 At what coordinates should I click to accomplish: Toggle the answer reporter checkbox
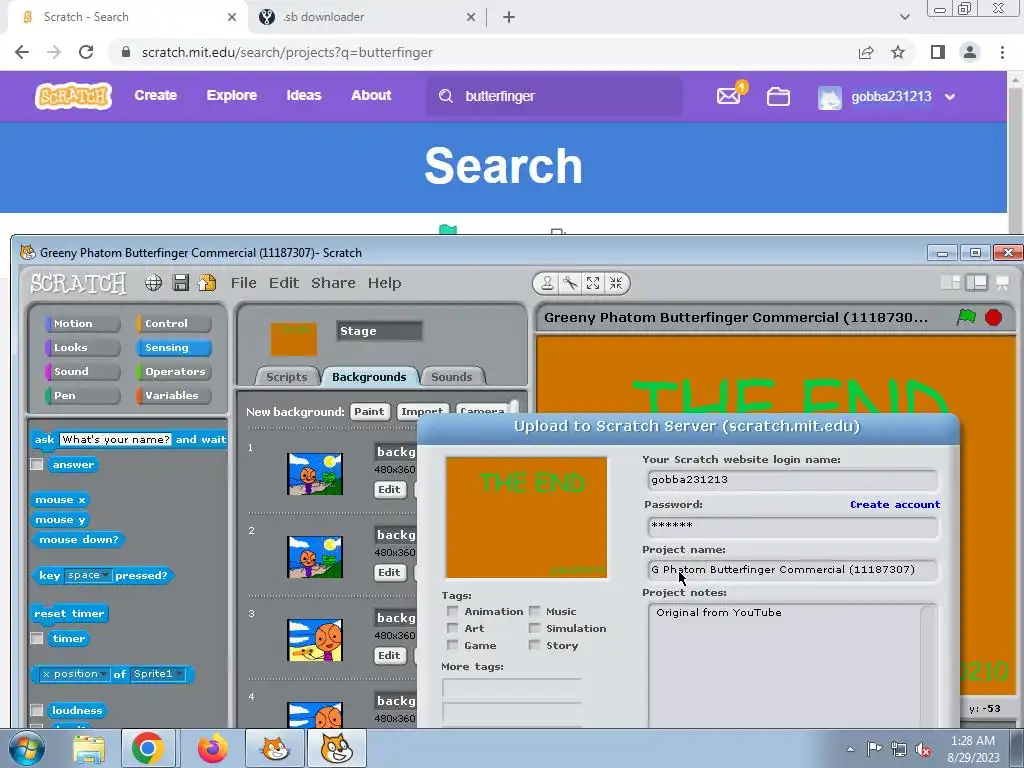(x=37, y=464)
